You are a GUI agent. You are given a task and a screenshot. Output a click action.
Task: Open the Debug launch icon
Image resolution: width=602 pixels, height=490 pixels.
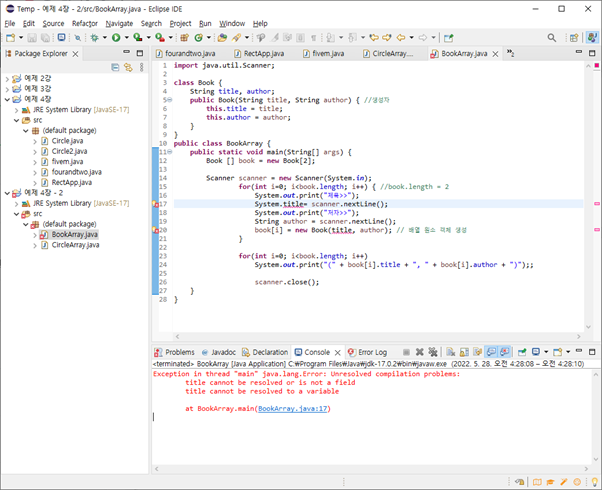(94, 38)
